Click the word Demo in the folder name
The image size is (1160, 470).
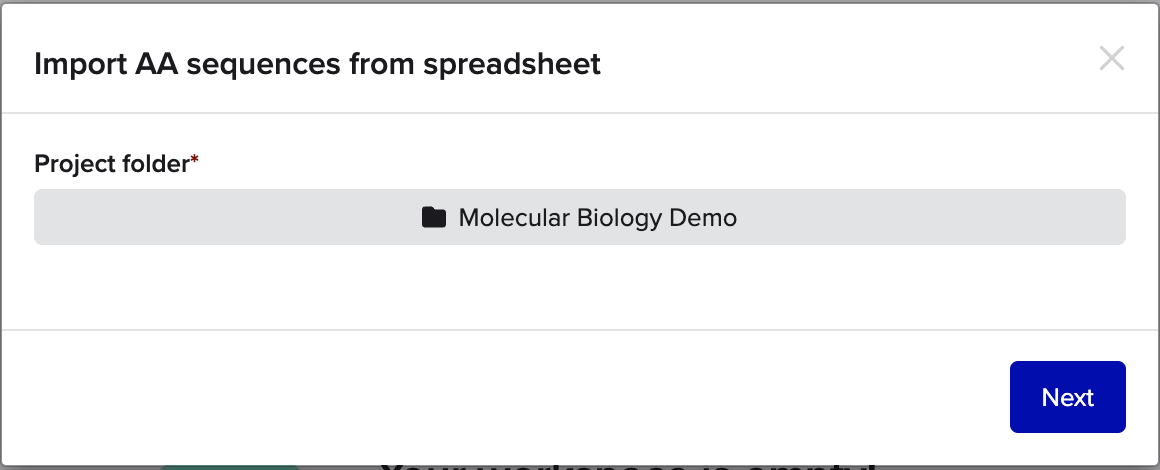(x=705, y=217)
